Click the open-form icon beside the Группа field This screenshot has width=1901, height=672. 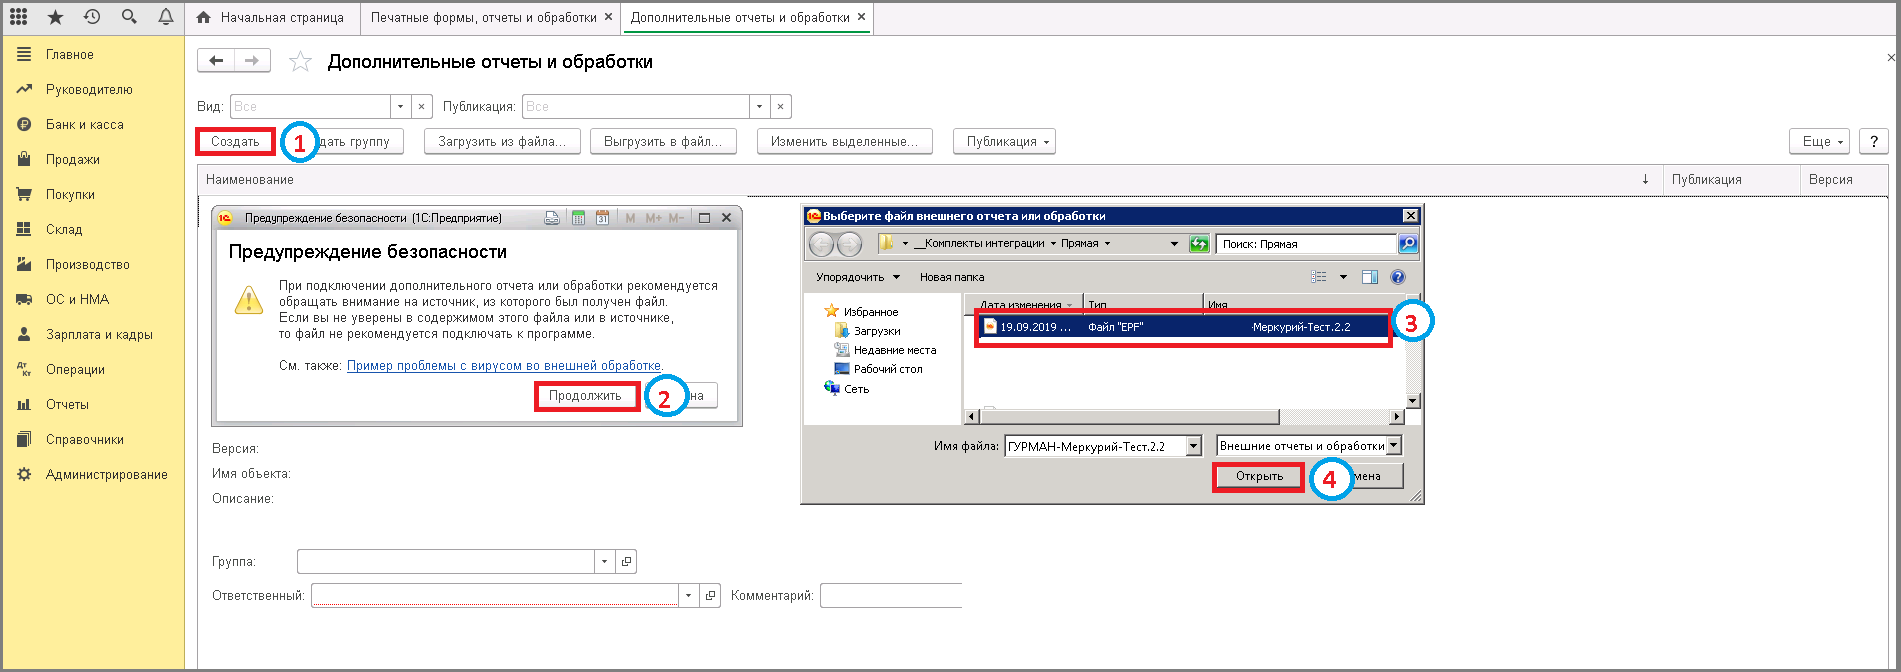(627, 562)
